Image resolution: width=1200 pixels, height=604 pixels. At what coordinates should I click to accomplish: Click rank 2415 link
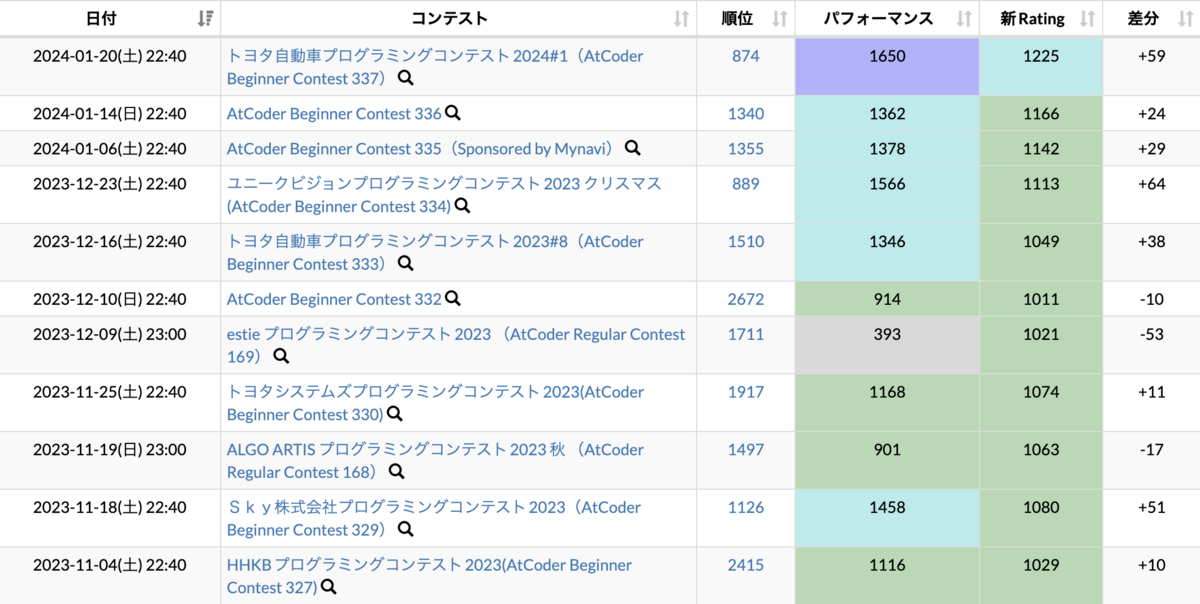(746, 566)
